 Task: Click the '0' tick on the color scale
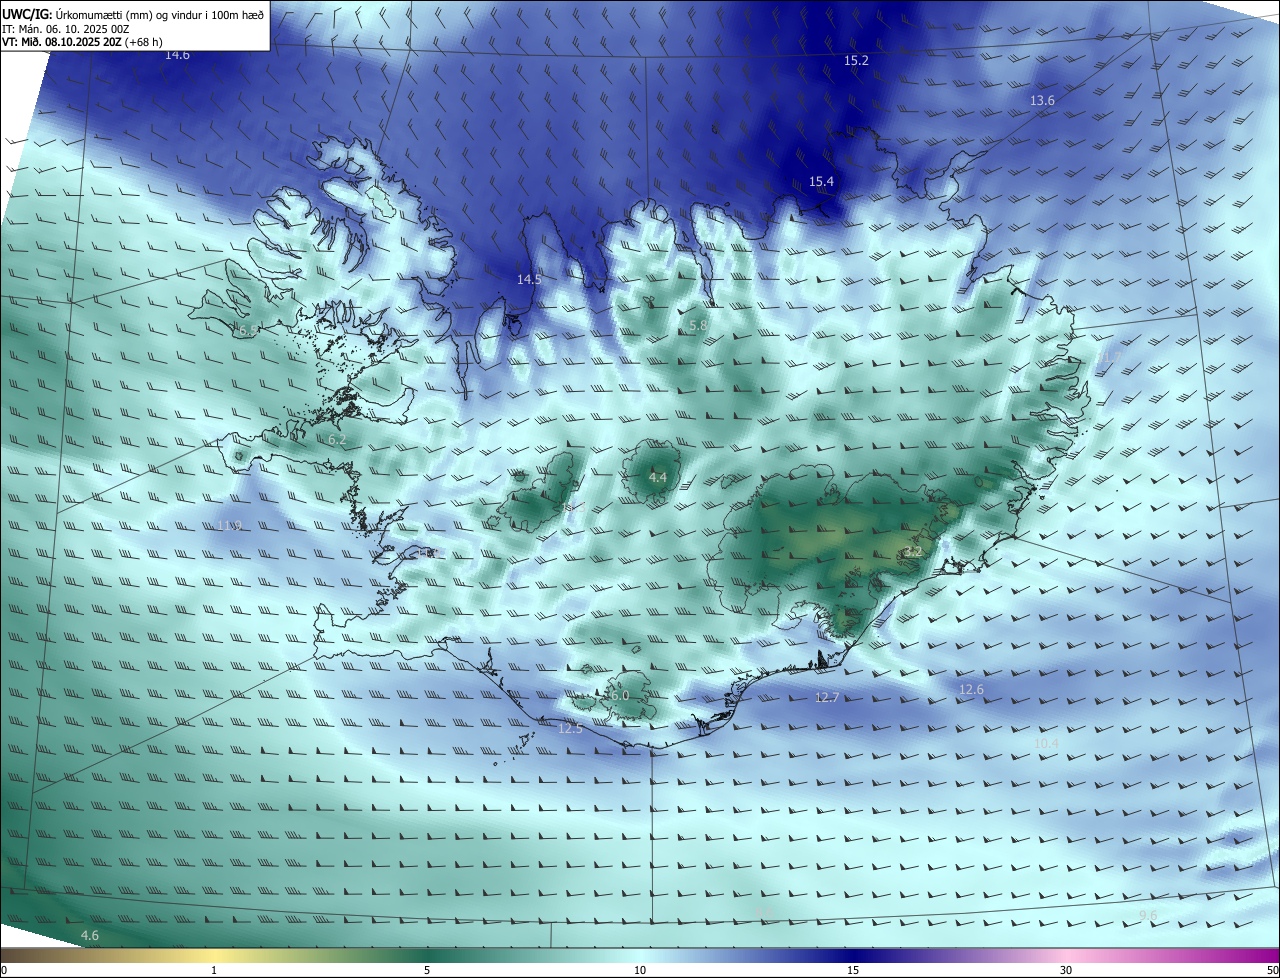tap(4, 970)
